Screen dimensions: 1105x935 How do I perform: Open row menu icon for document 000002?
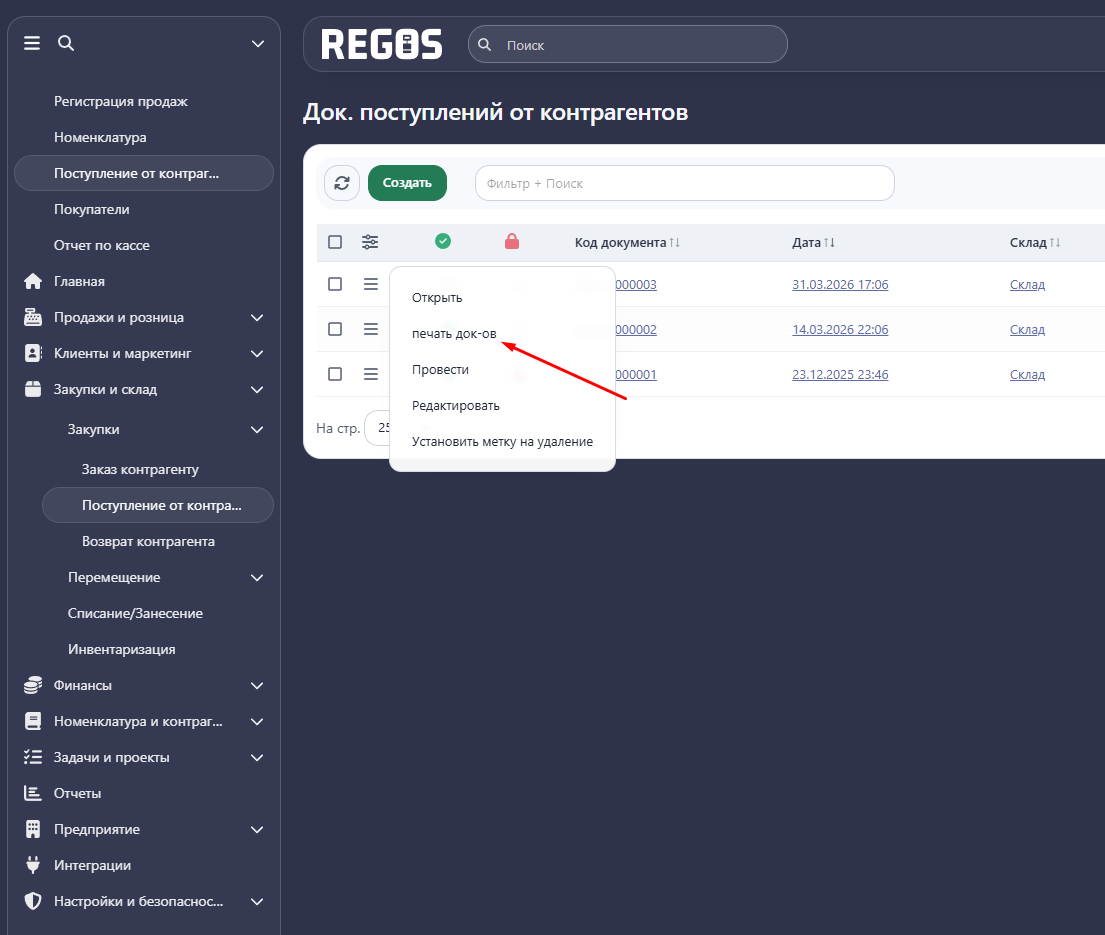click(x=370, y=329)
